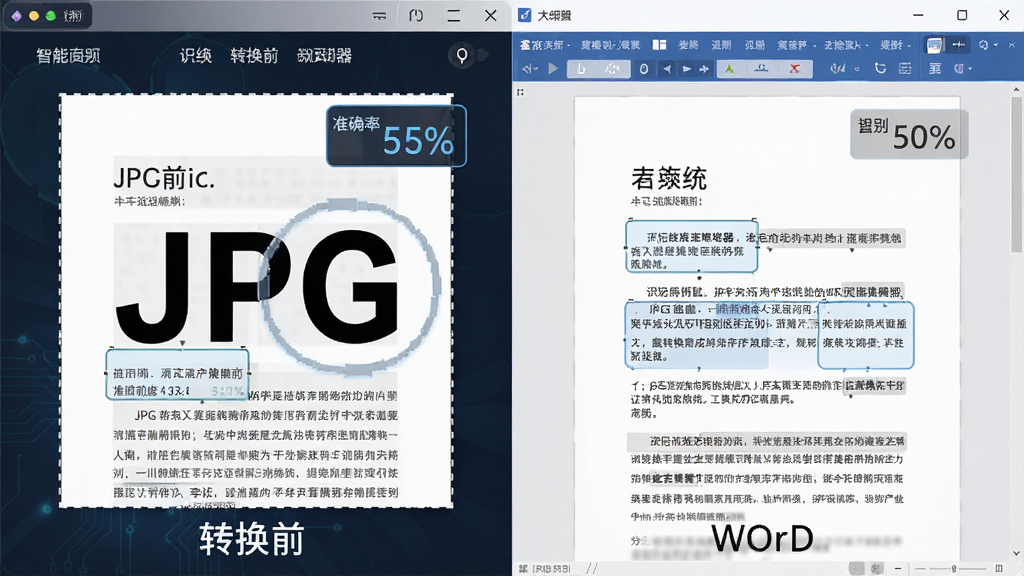Open the first ribbon menu in right window
Image resolution: width=1024 pixels, height=576 pixels.
tap(545, 45)
